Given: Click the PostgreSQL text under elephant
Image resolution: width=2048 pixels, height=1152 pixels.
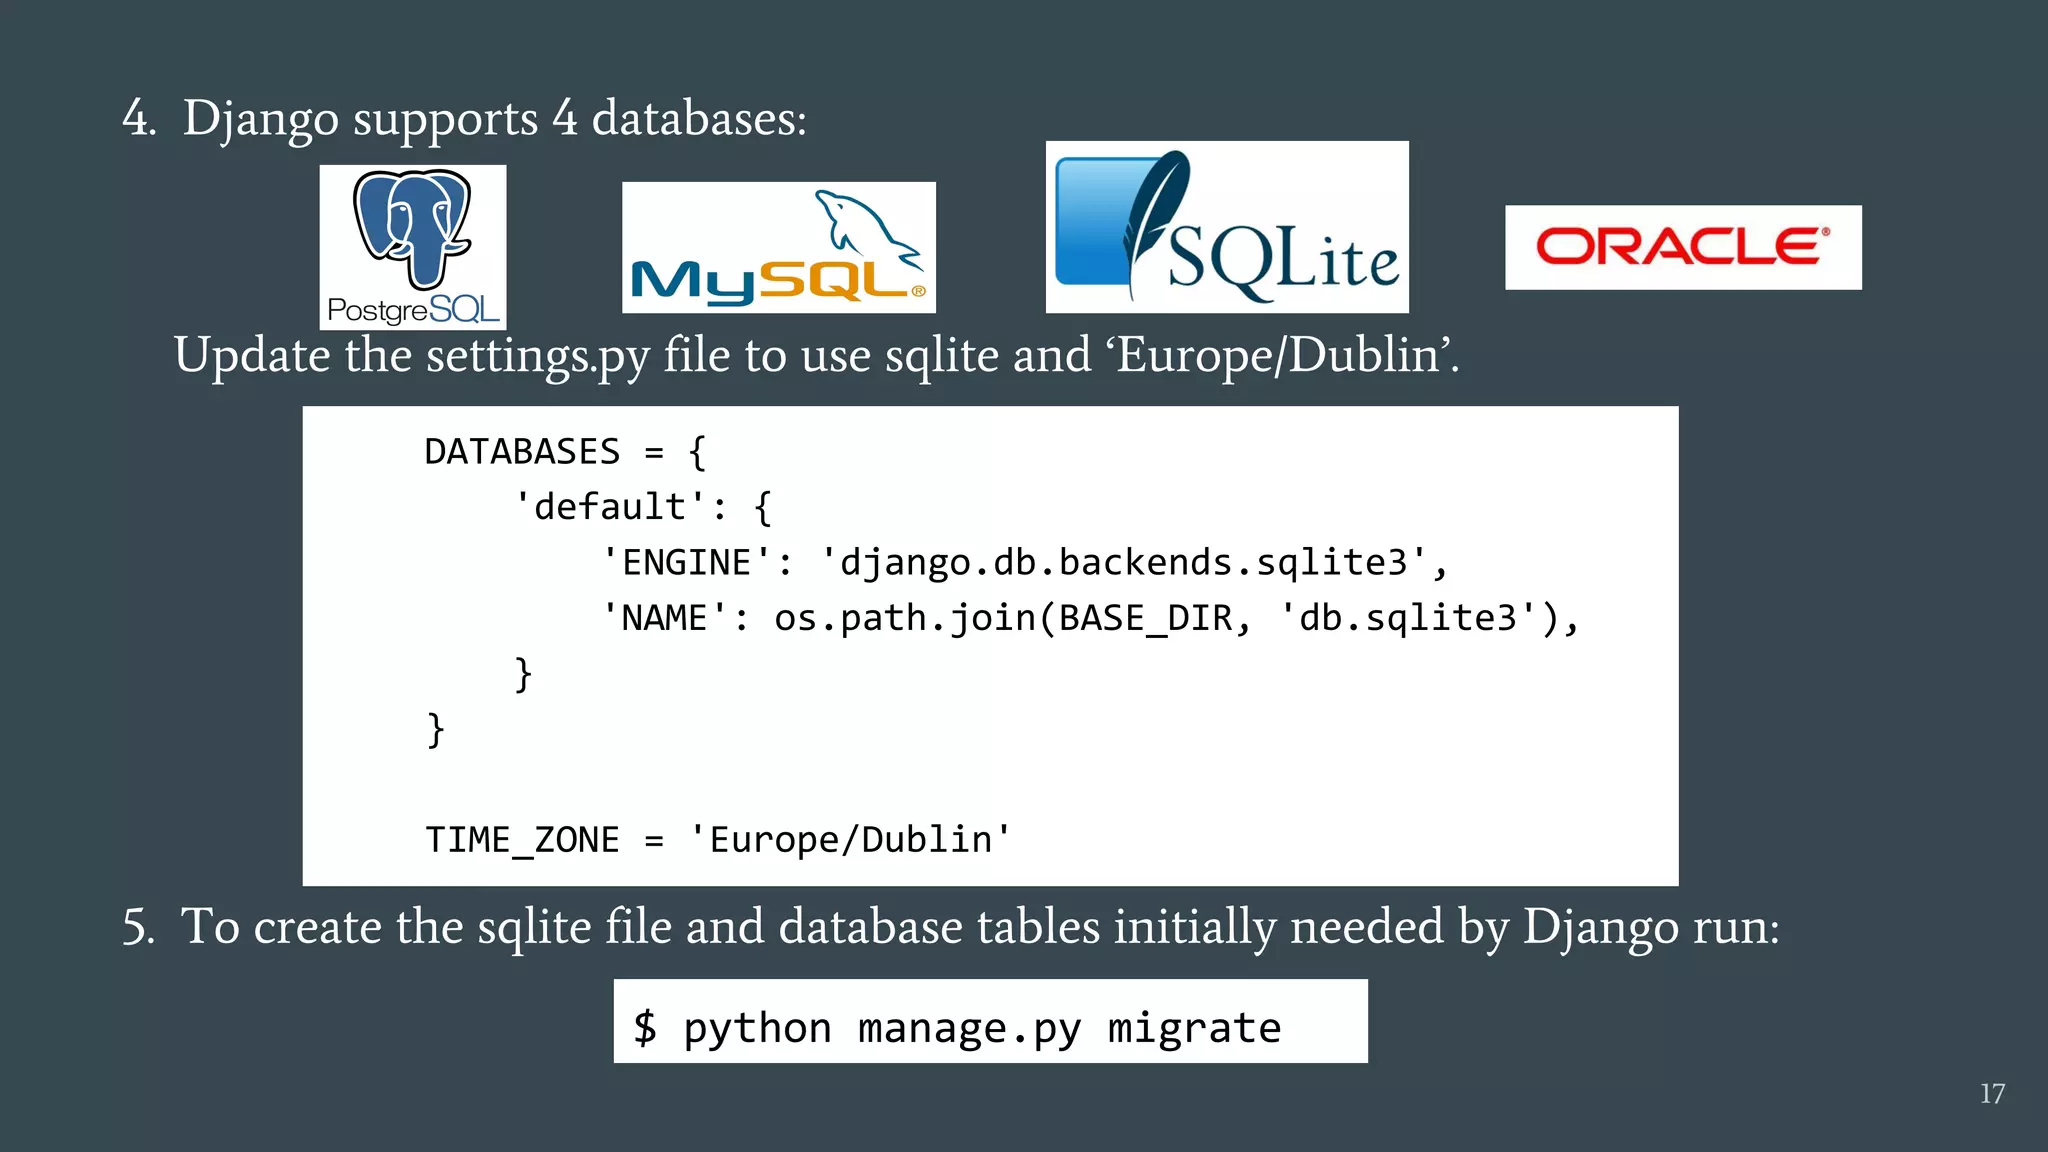Looking at the screenshot, I should [x=412, y=310].
